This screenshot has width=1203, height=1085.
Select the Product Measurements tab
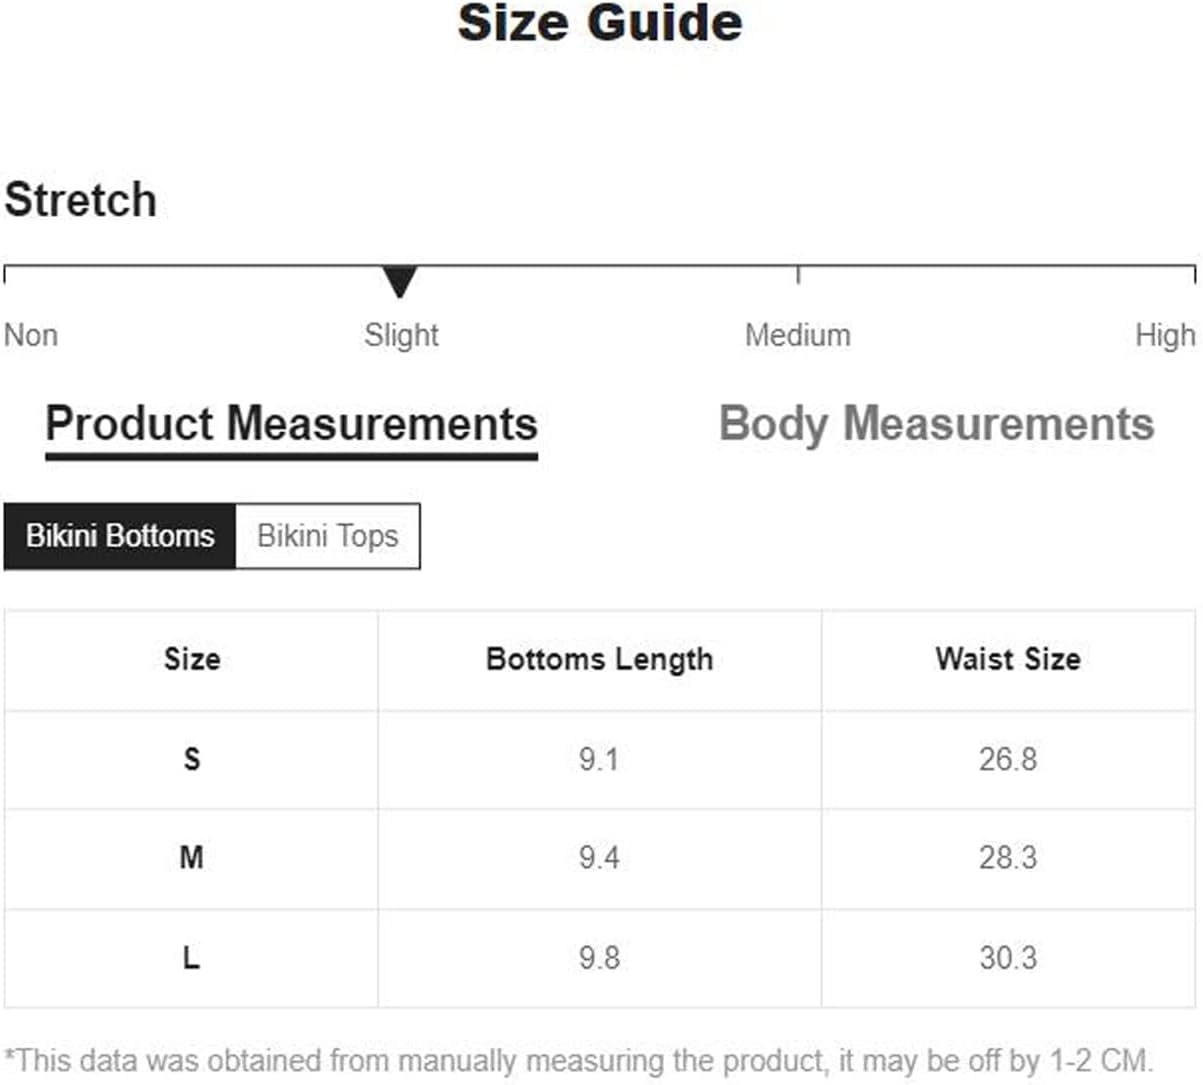[291, 424]
